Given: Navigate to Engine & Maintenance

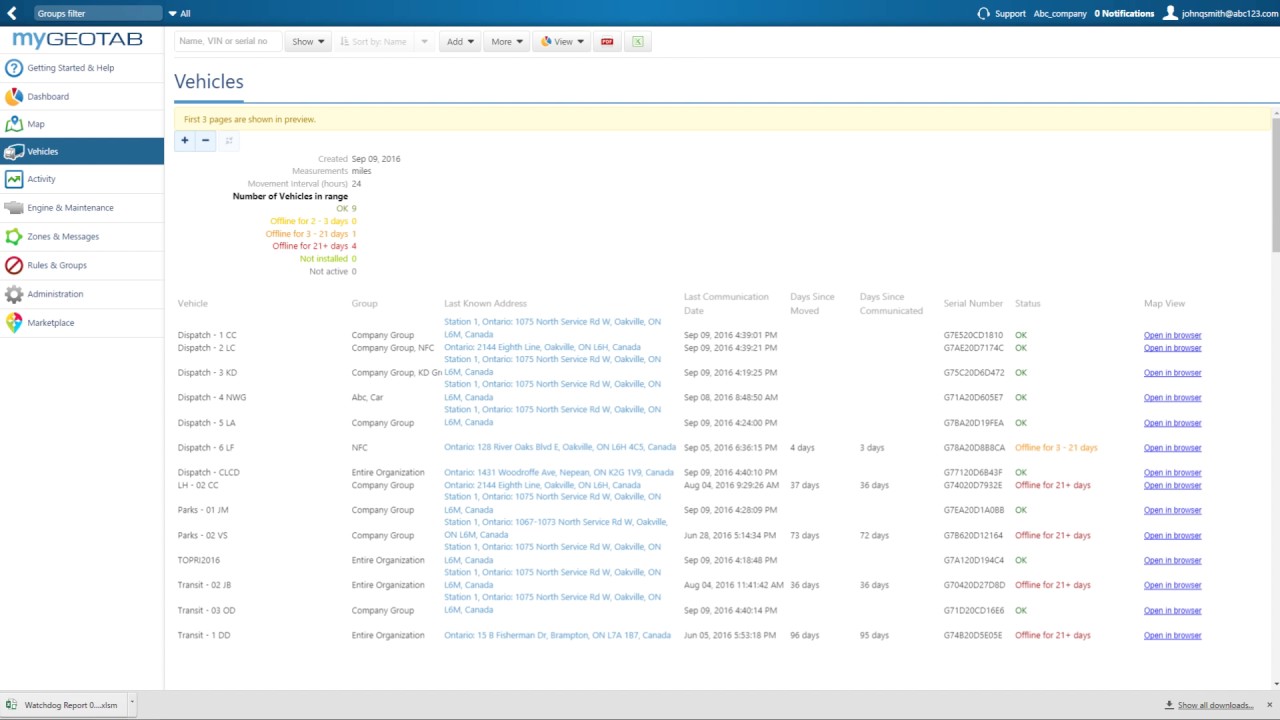Looking at the screenshot, I should coord(70,208).
